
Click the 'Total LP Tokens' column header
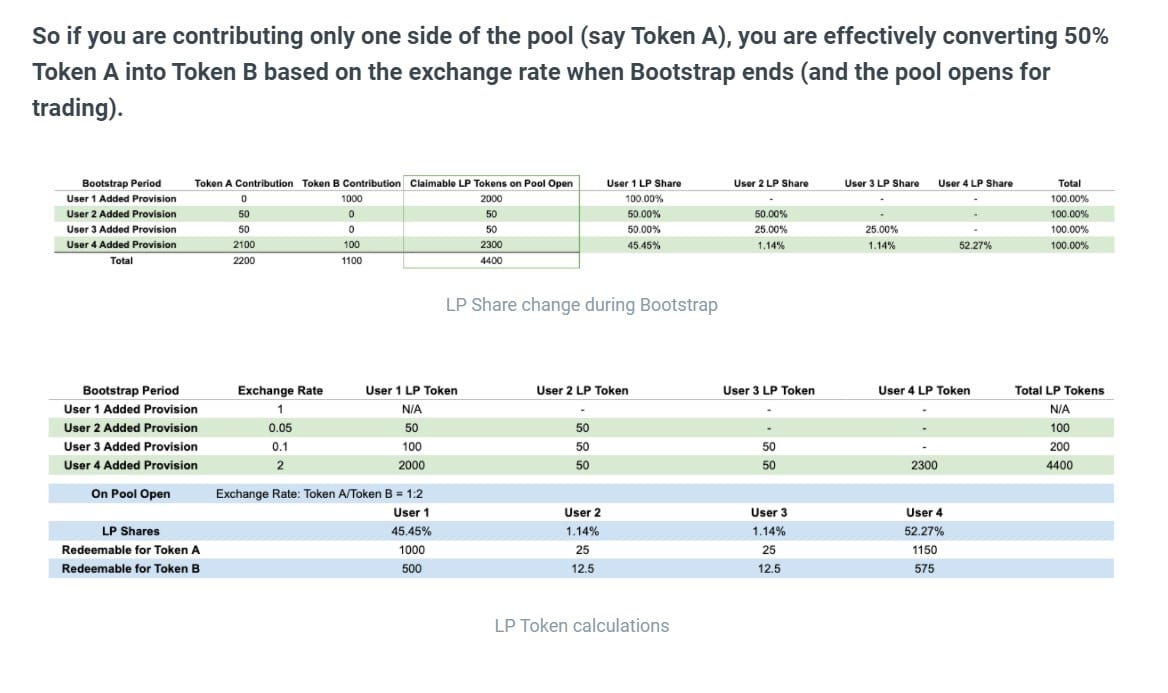coord(1059,390)
